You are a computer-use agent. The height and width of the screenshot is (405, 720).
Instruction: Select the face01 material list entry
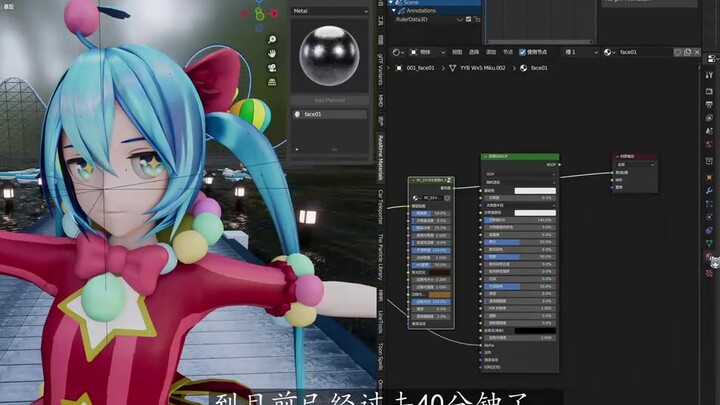tap(330, 114)
